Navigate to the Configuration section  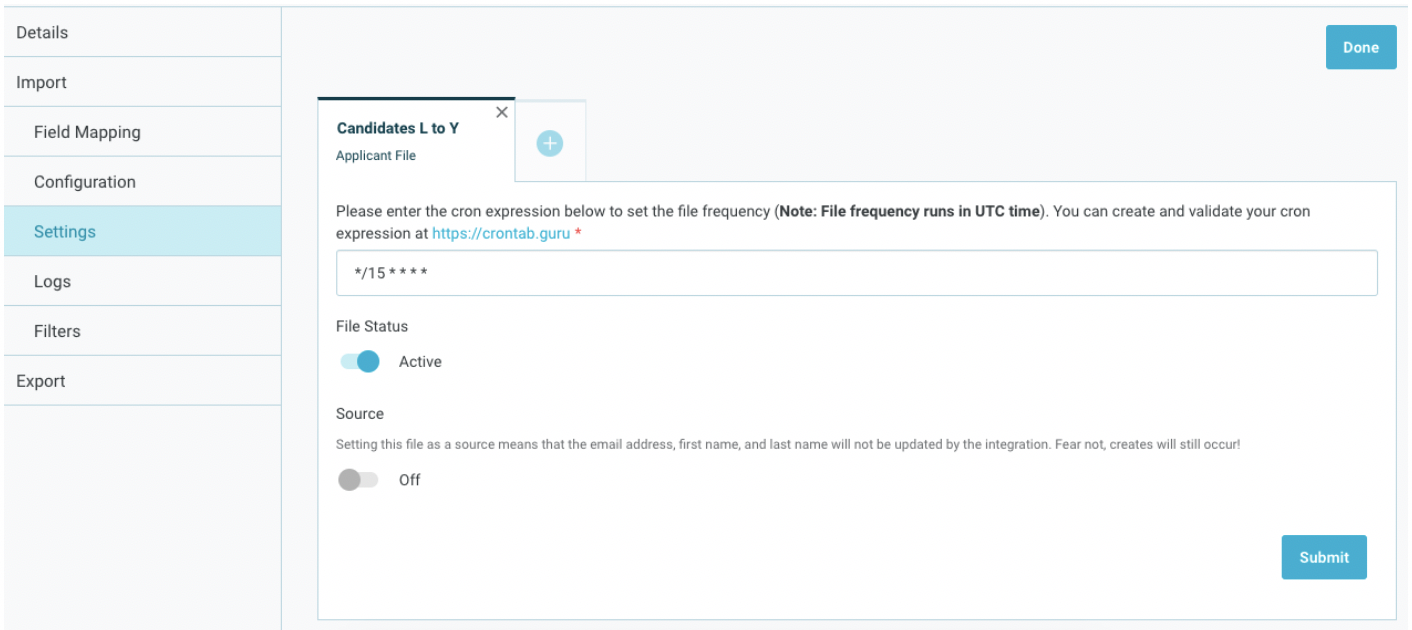(85, 181)
